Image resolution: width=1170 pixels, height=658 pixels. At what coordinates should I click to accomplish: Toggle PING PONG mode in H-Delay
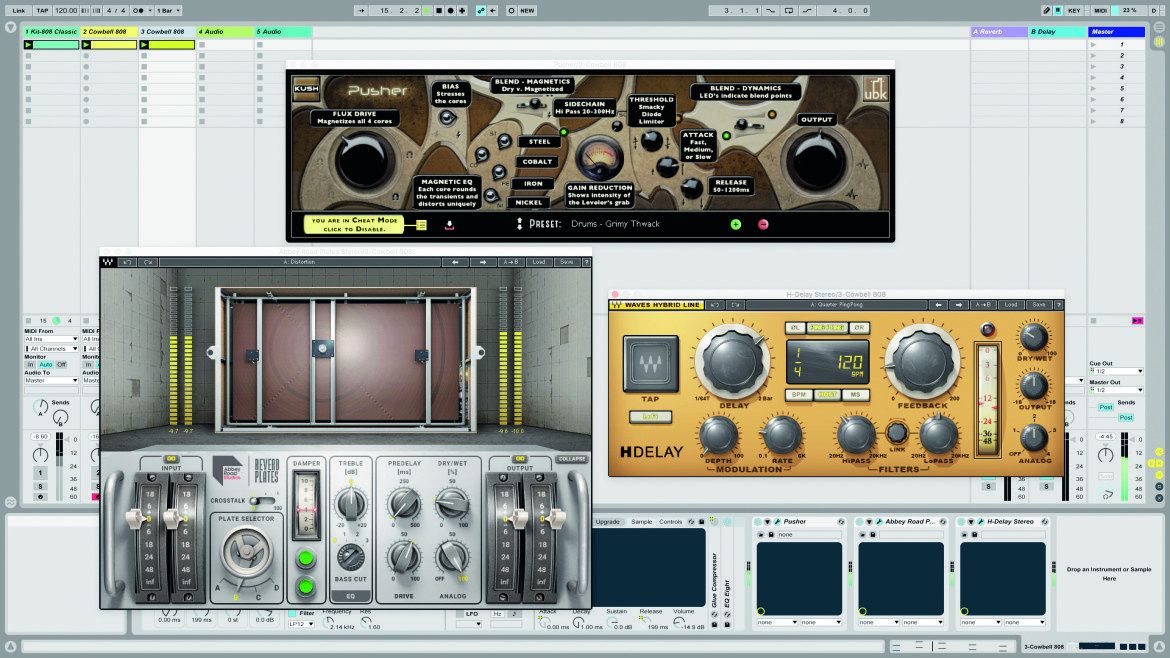click(827, 328)
